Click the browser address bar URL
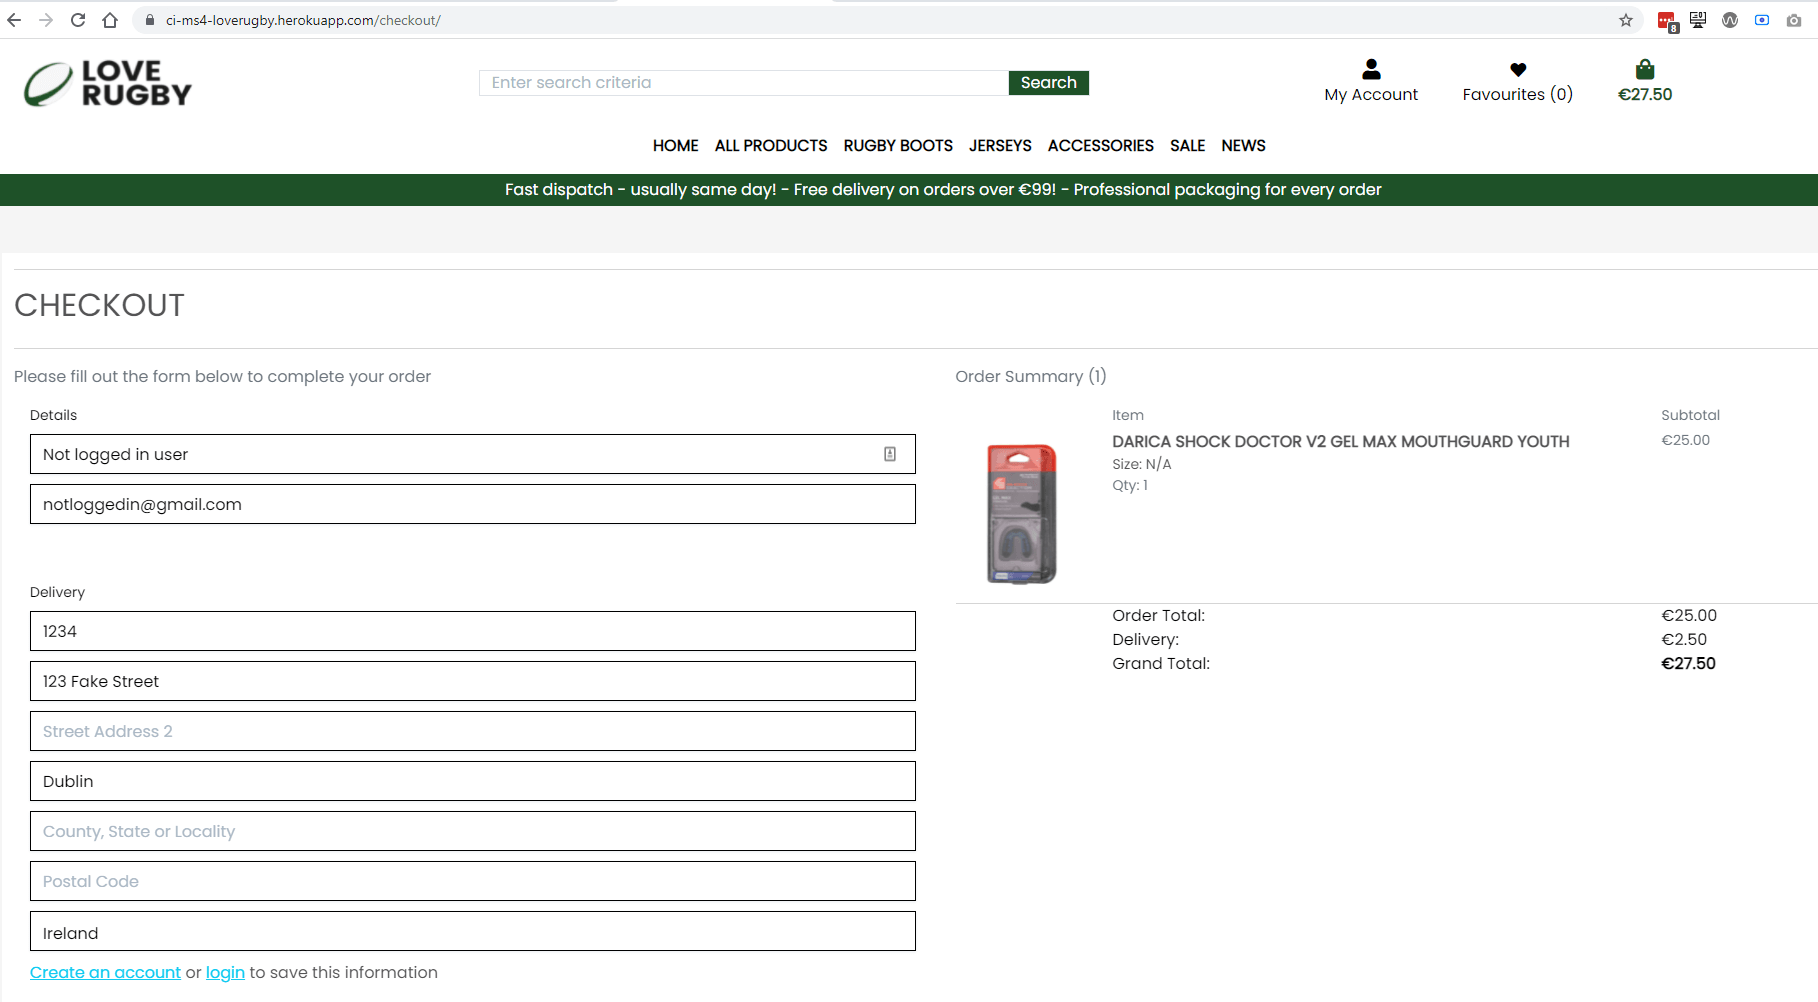 303,20
